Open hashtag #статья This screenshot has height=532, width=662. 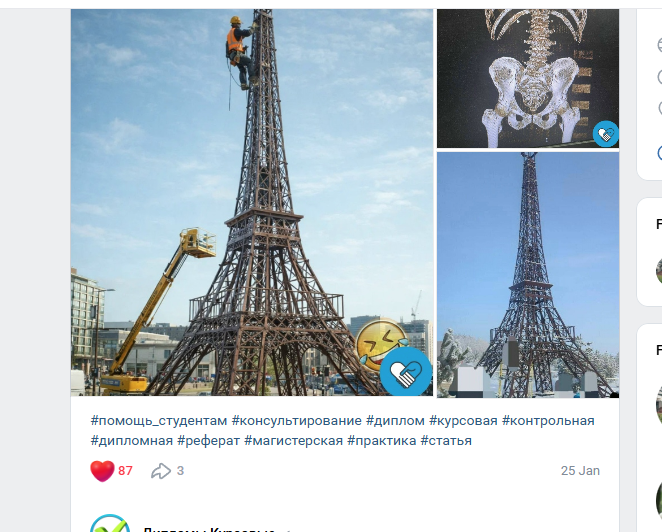coord(446,441)
